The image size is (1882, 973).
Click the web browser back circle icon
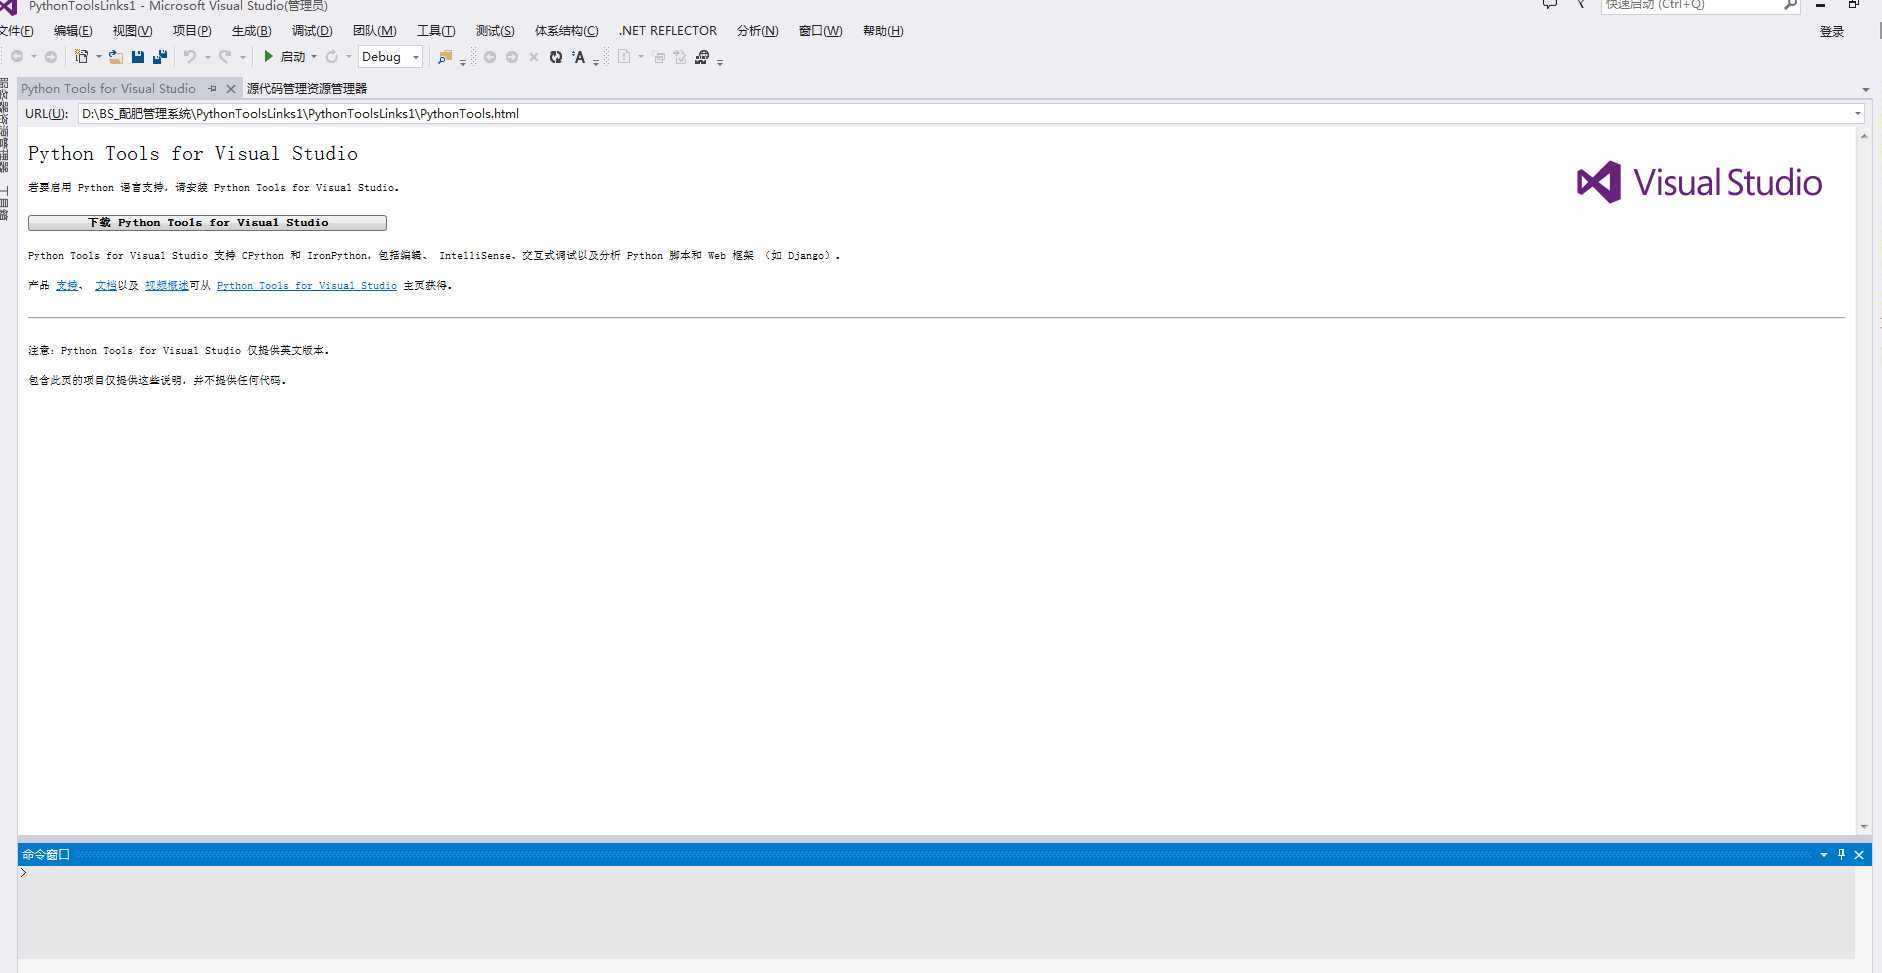coord(490,57)
